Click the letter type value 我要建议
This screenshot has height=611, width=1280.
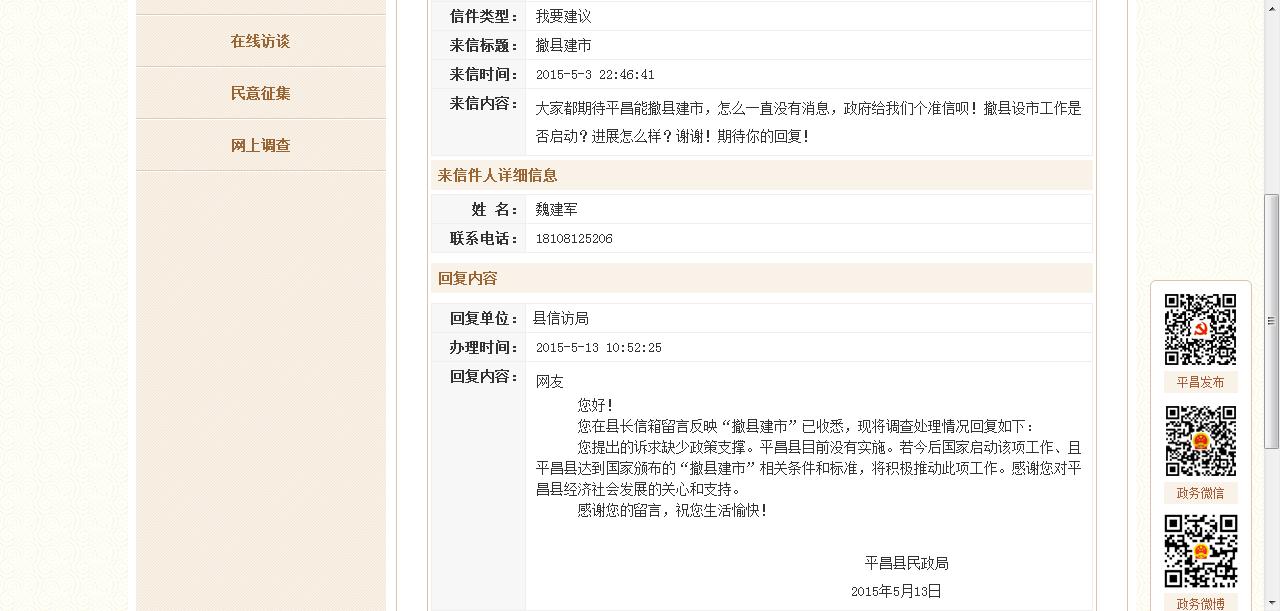(563, 16)
